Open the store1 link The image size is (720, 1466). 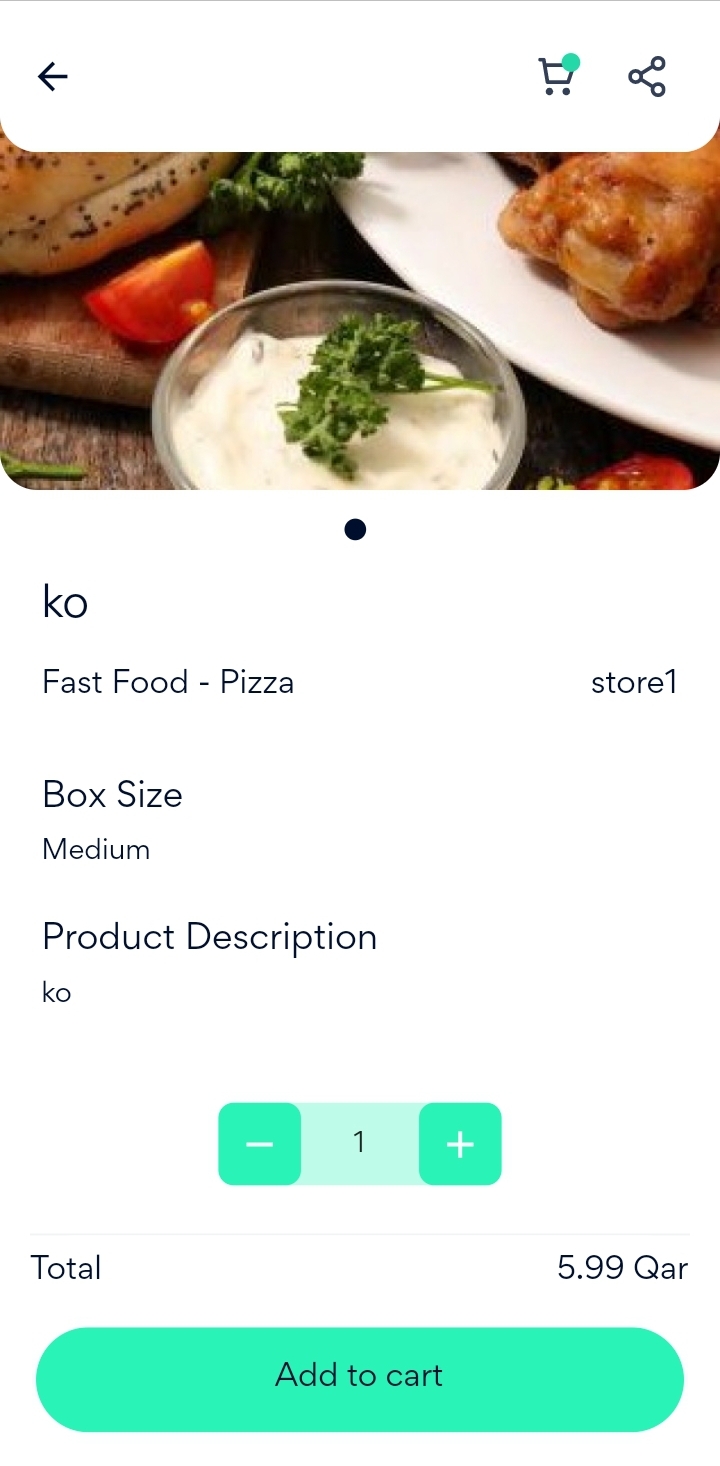[x=634, y=683]
